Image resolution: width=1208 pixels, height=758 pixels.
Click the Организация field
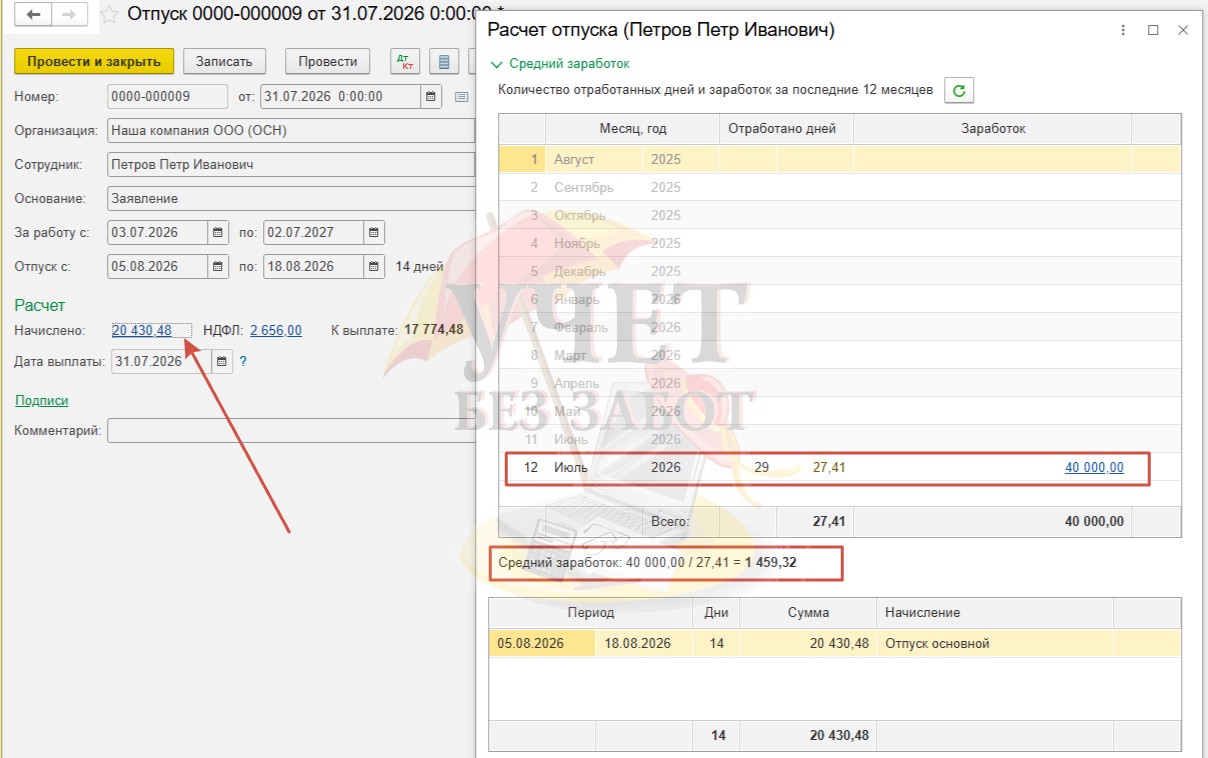[x=291, y=130]
